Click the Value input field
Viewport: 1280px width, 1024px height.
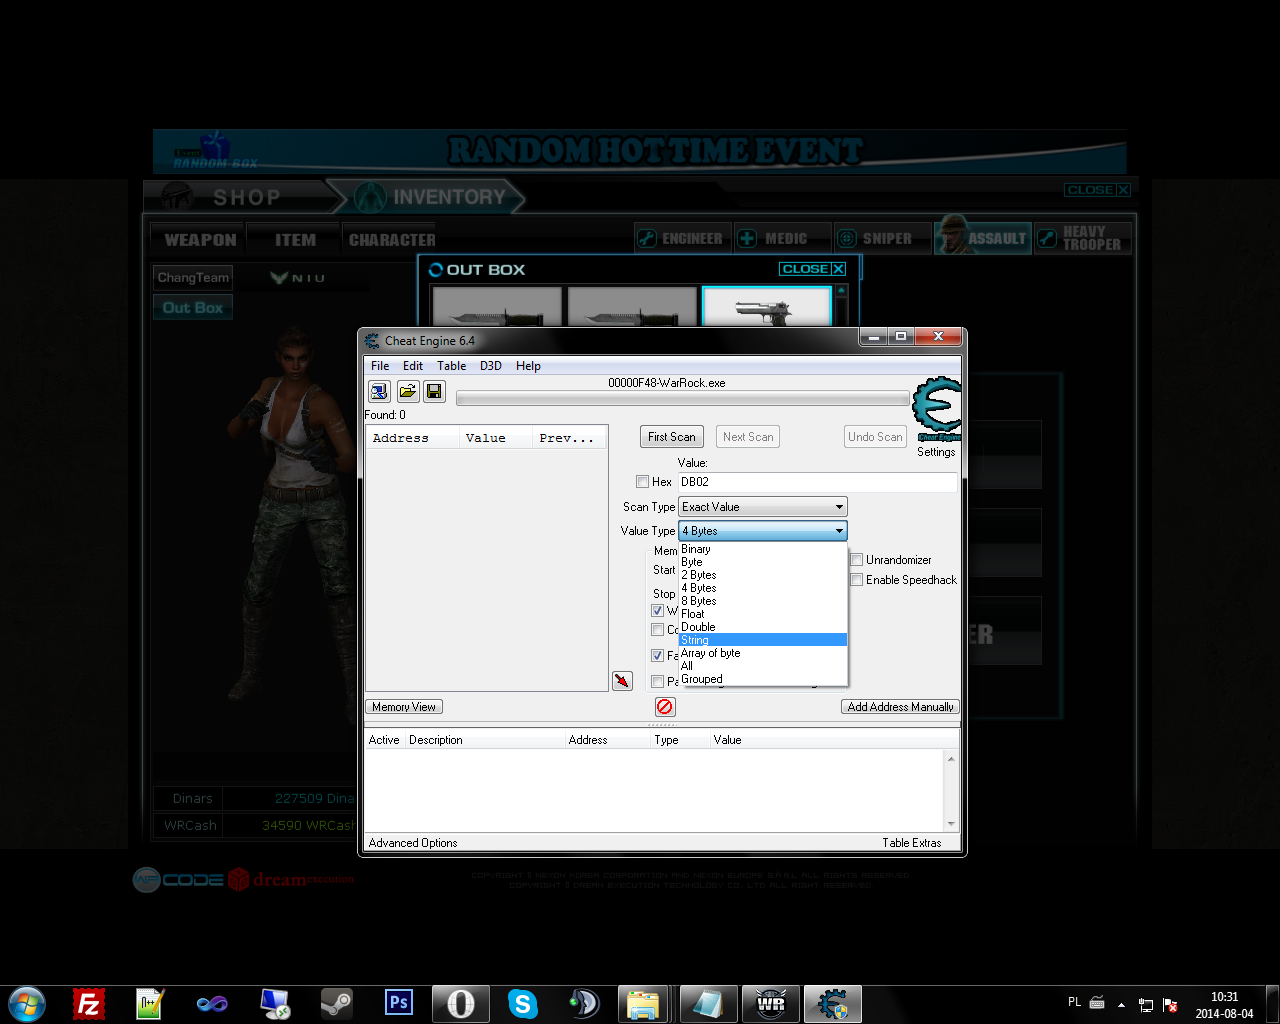coord(817,482)
